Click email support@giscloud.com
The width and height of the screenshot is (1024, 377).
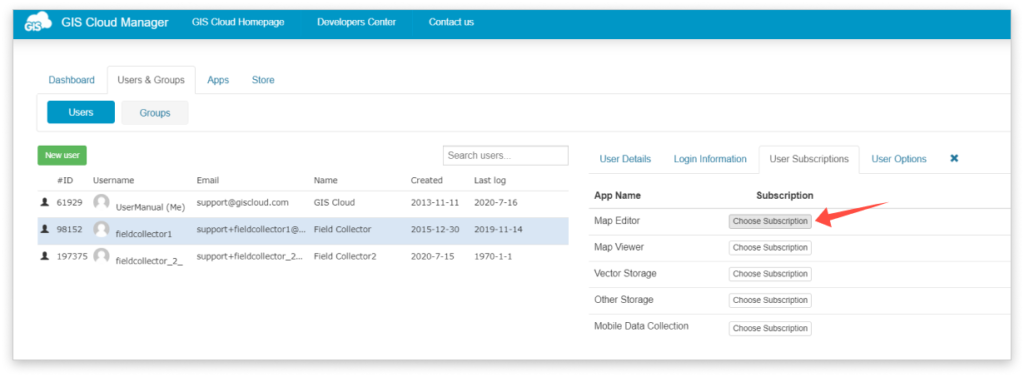[x=242, y=203]
